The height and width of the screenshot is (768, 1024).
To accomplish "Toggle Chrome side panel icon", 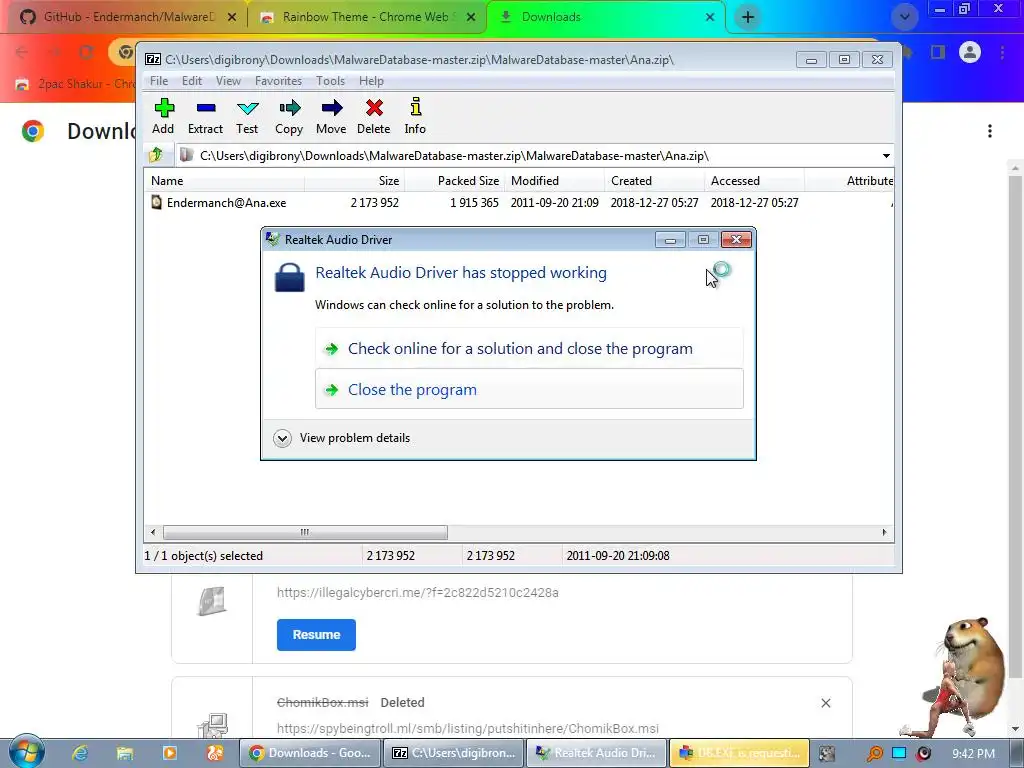I will 938,52.
